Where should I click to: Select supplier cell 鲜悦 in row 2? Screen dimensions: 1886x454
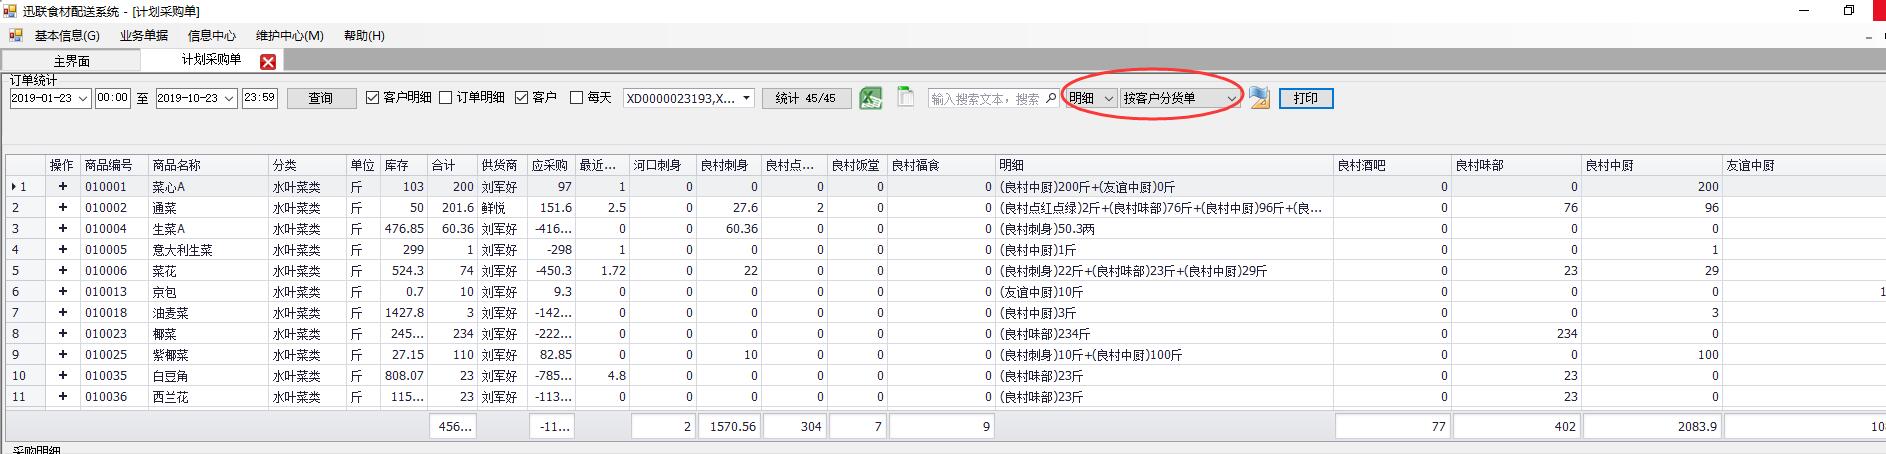coord(502,208)
